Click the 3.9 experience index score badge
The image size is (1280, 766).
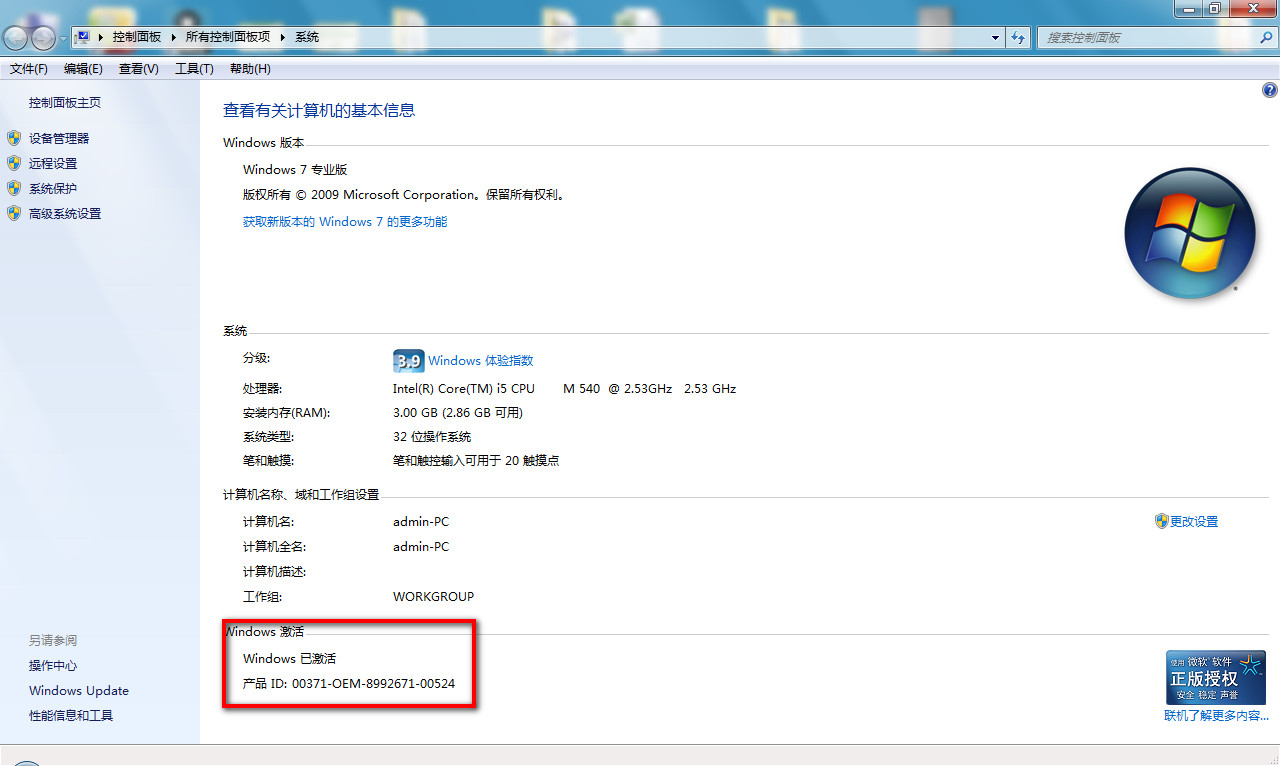(x=409, y=361)
